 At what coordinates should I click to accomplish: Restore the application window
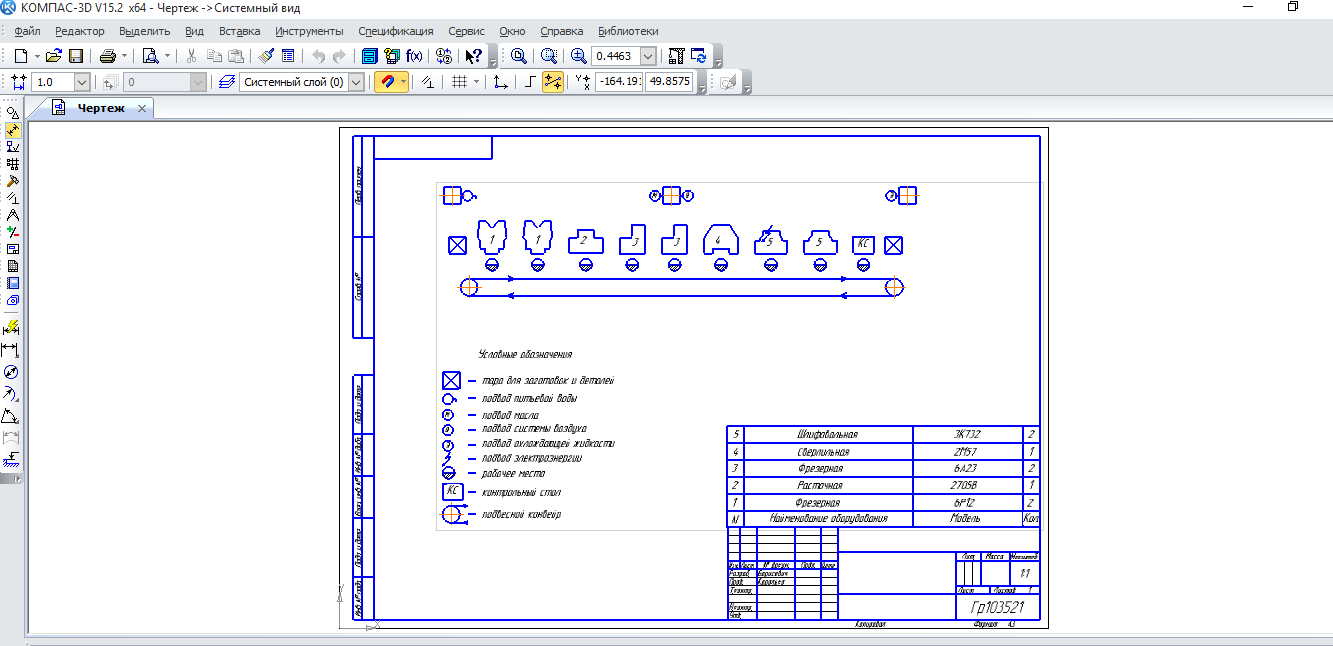[x=1293, y=7]
